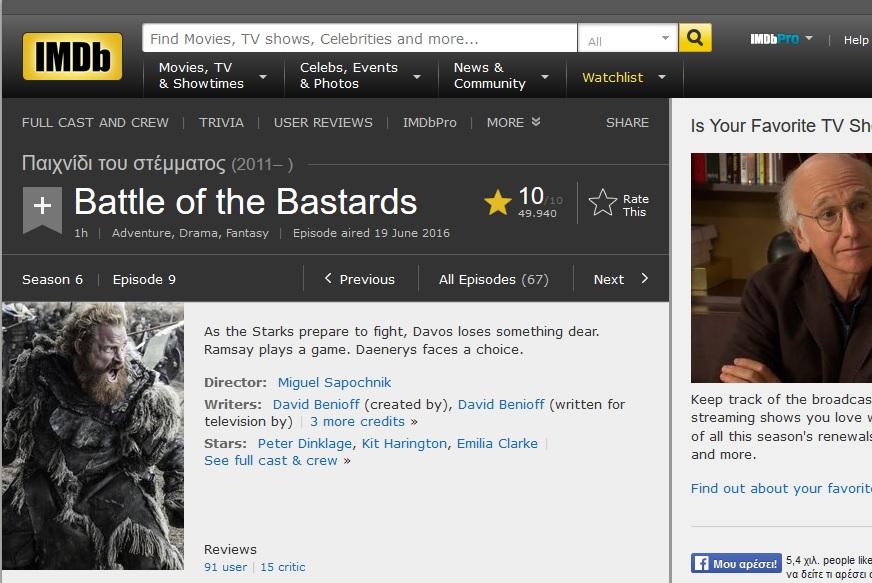Screen dimensions: 872x583
Task: Click SHARE
Action: click(x=627, y=122)
